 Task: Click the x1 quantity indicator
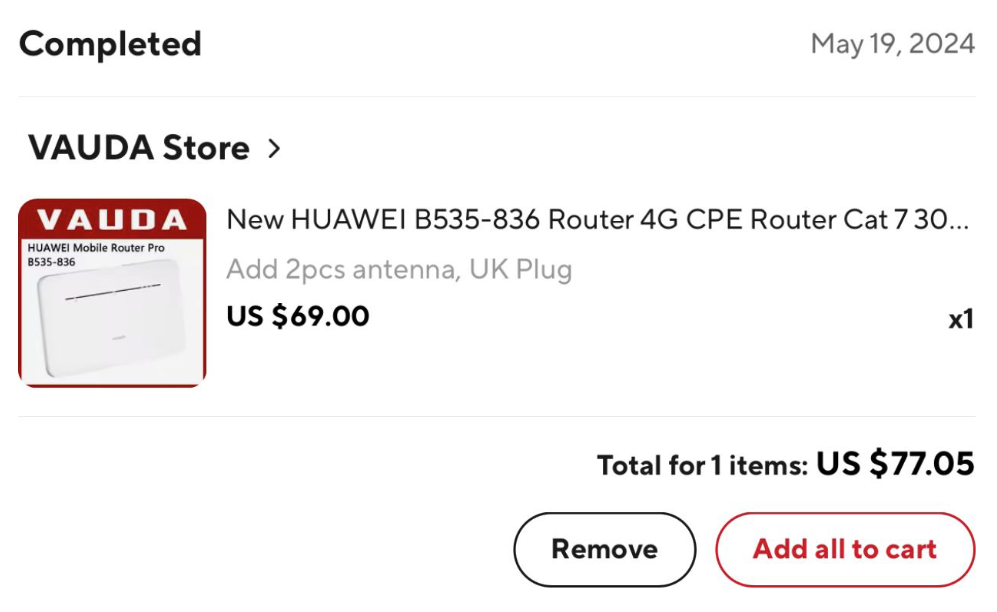pyautogui.click(x=961, y=319)
